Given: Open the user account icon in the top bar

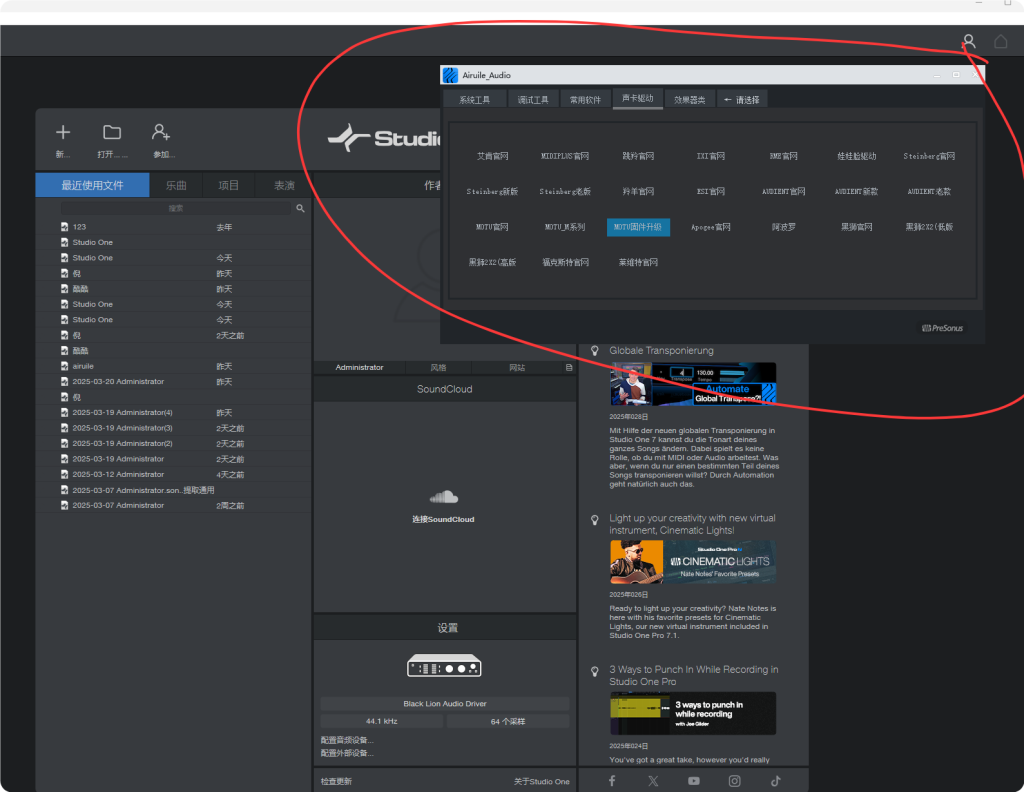Looking at the screenshot, I should (969, 42).
